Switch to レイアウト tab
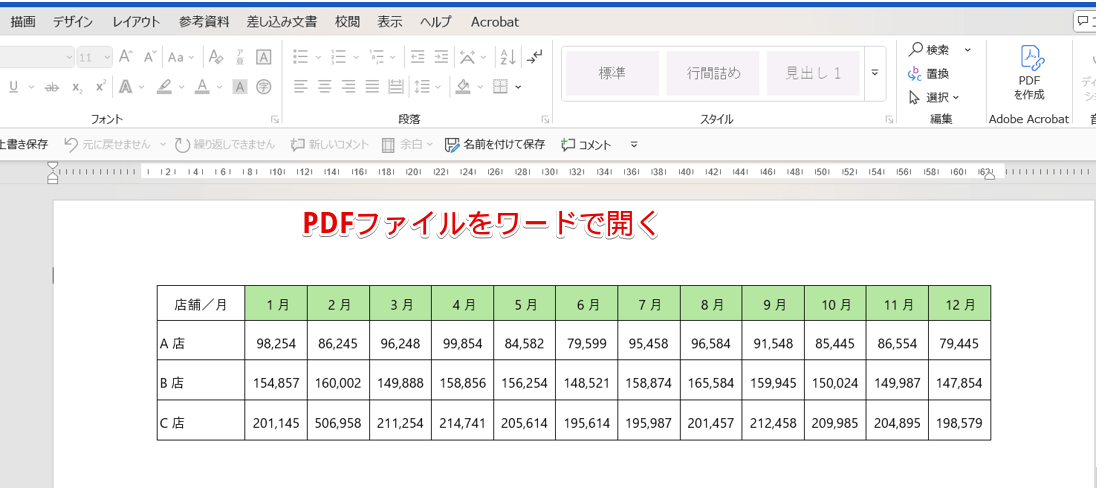The height and width of the screenshot is (489, 1117). pos(136,22)
